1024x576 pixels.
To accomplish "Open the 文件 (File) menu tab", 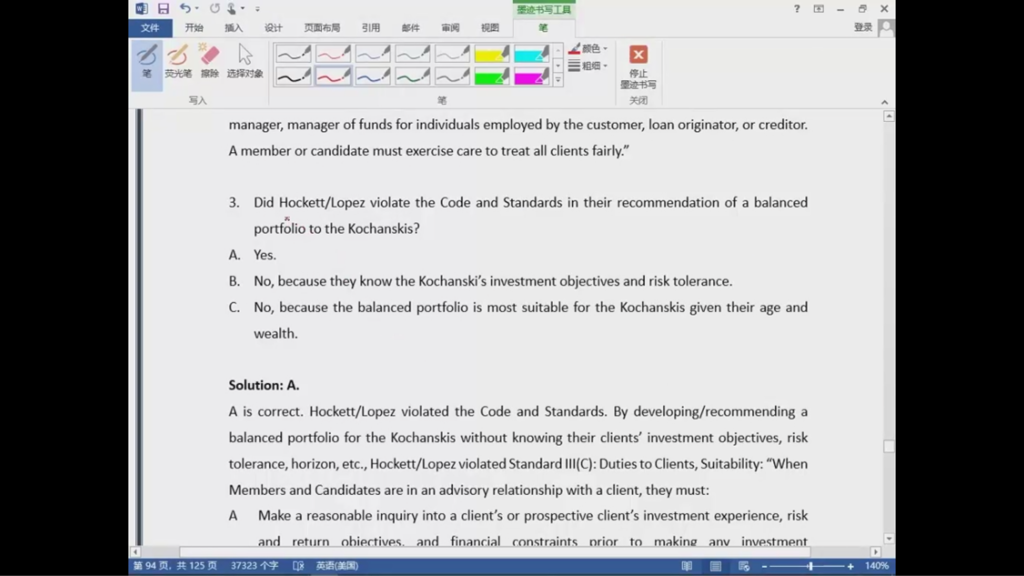I will coord(150,28).
